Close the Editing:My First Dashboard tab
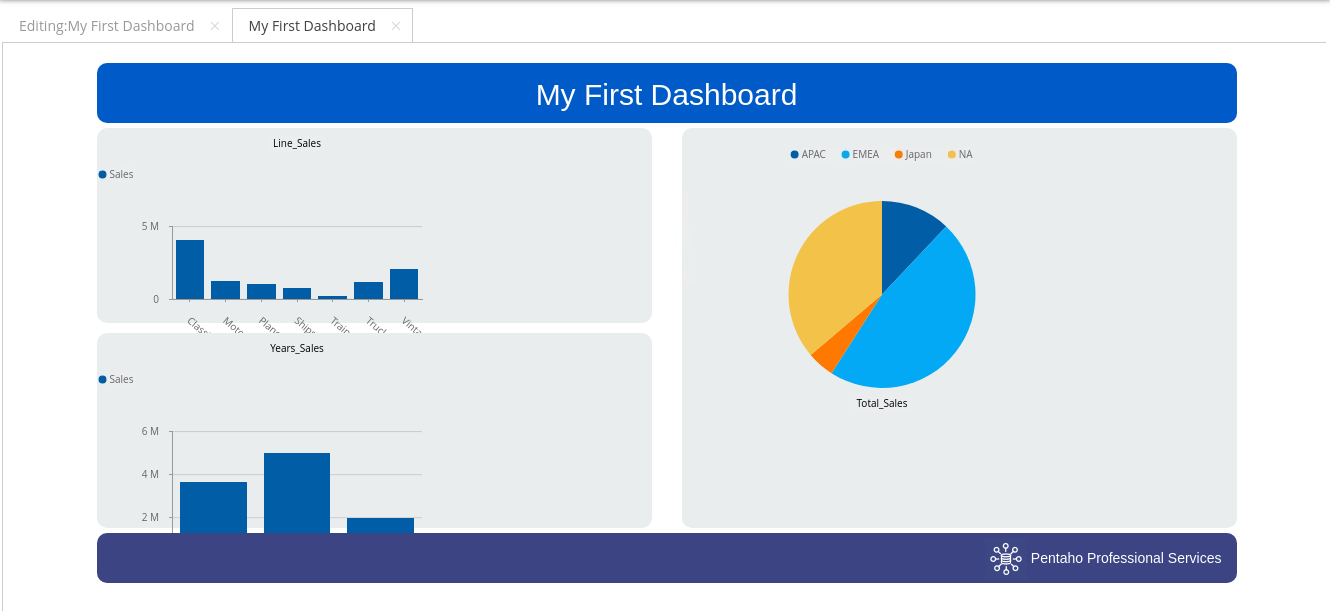The width and height of the screenshot is (1330, 611). point(214,26)
